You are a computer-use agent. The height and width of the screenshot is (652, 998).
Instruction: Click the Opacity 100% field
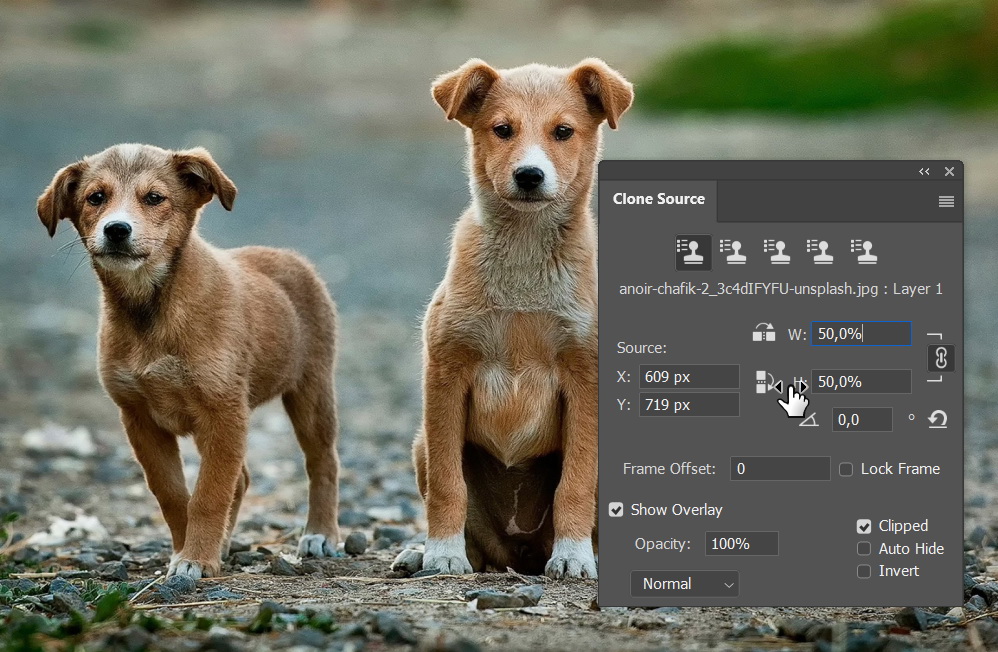(741, 544)
